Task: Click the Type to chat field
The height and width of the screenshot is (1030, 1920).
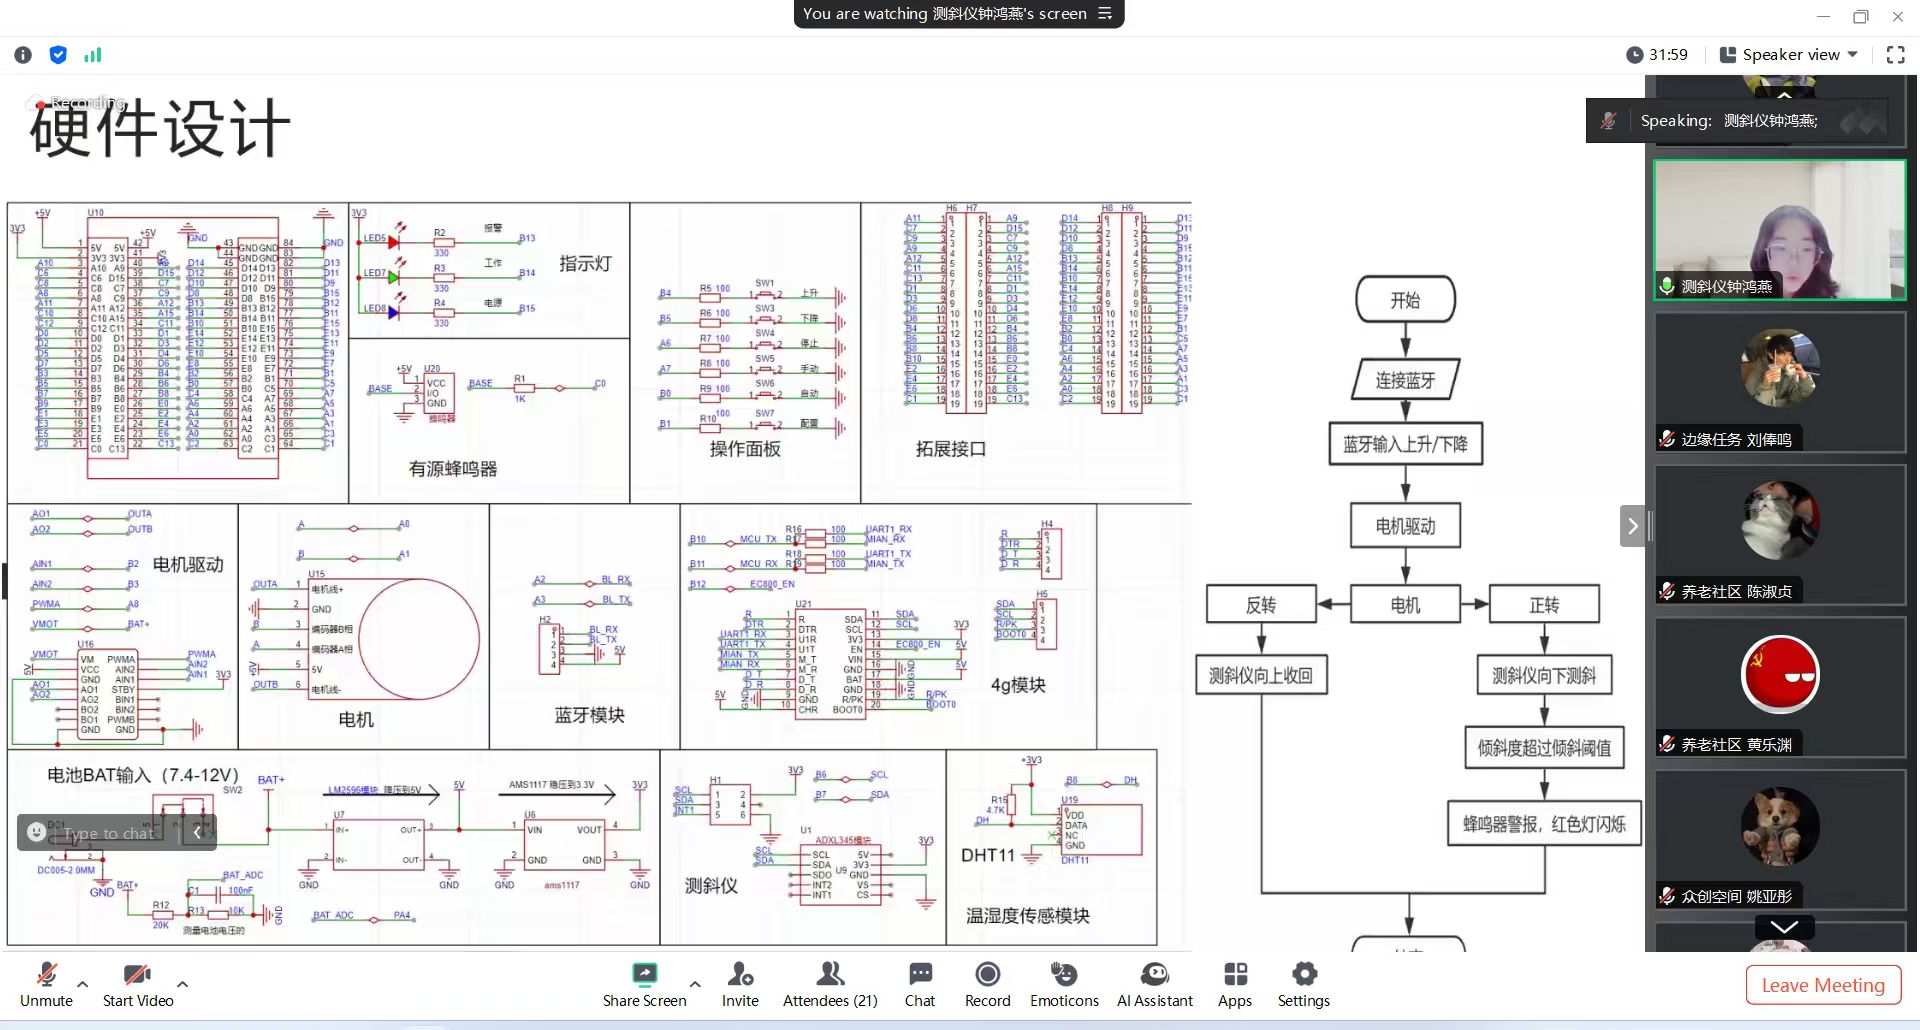Action: (108, 833)
